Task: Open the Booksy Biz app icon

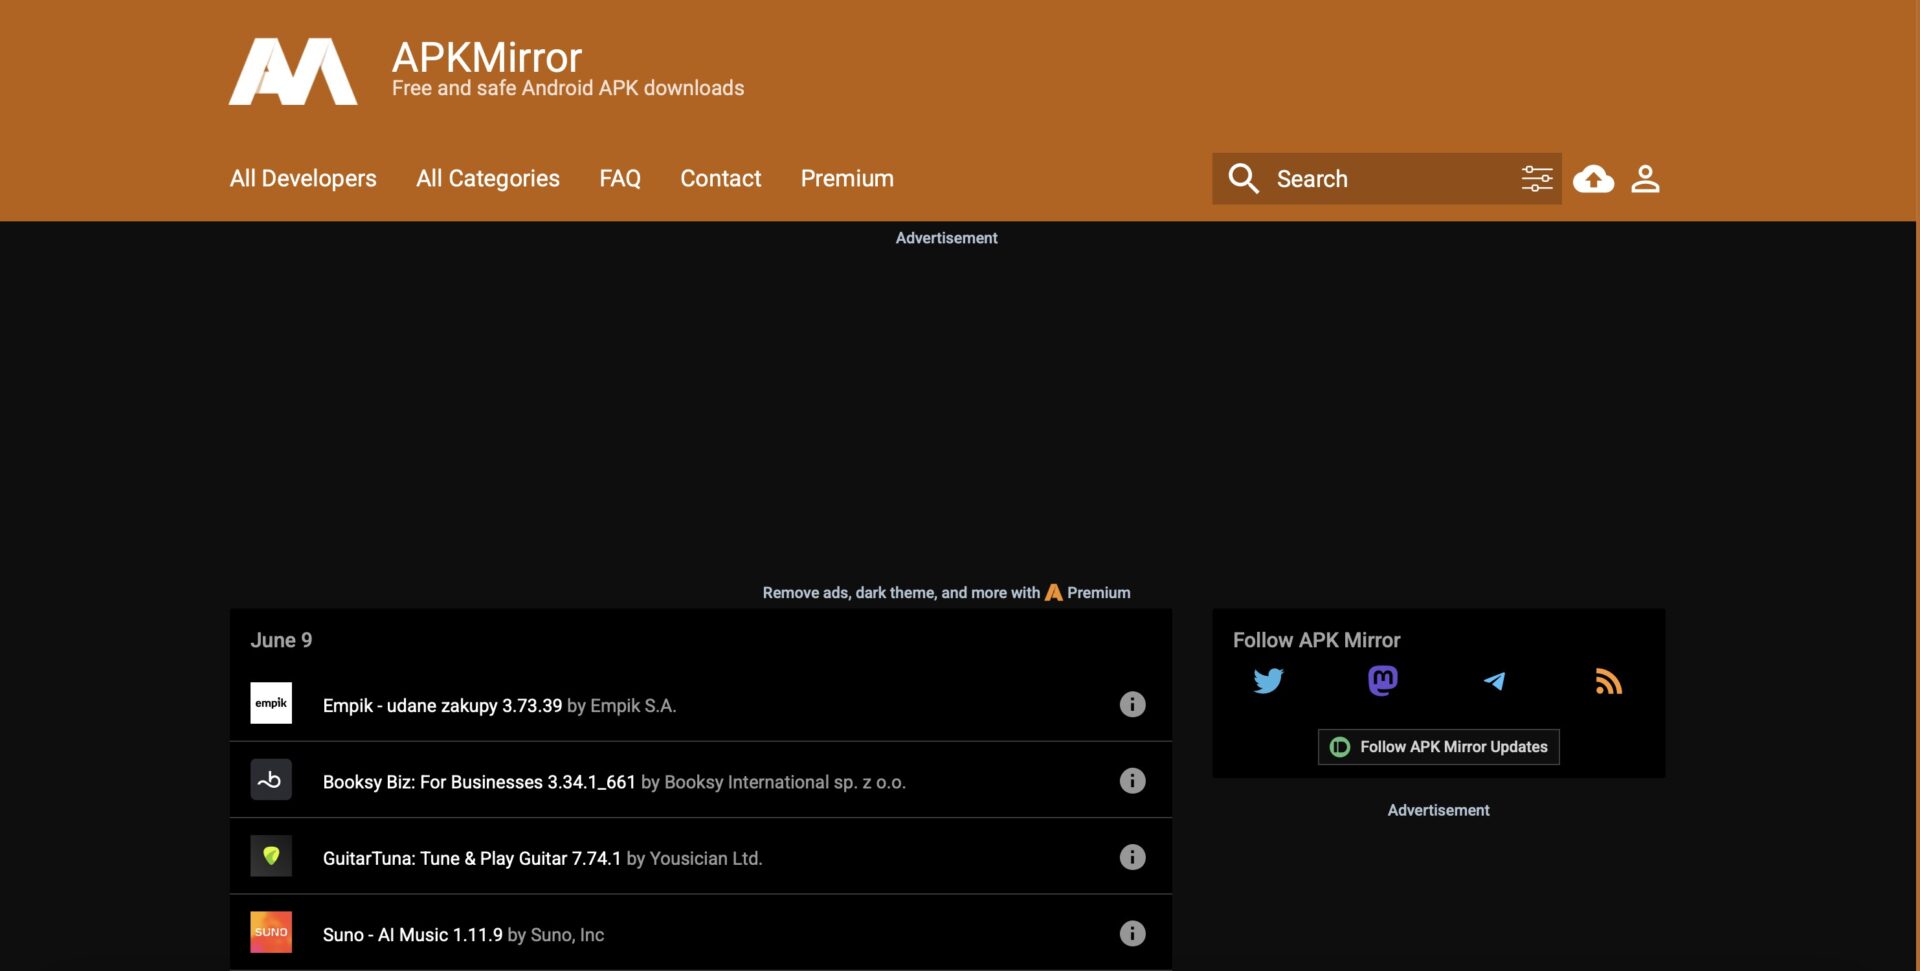Action: click(271, 779)
